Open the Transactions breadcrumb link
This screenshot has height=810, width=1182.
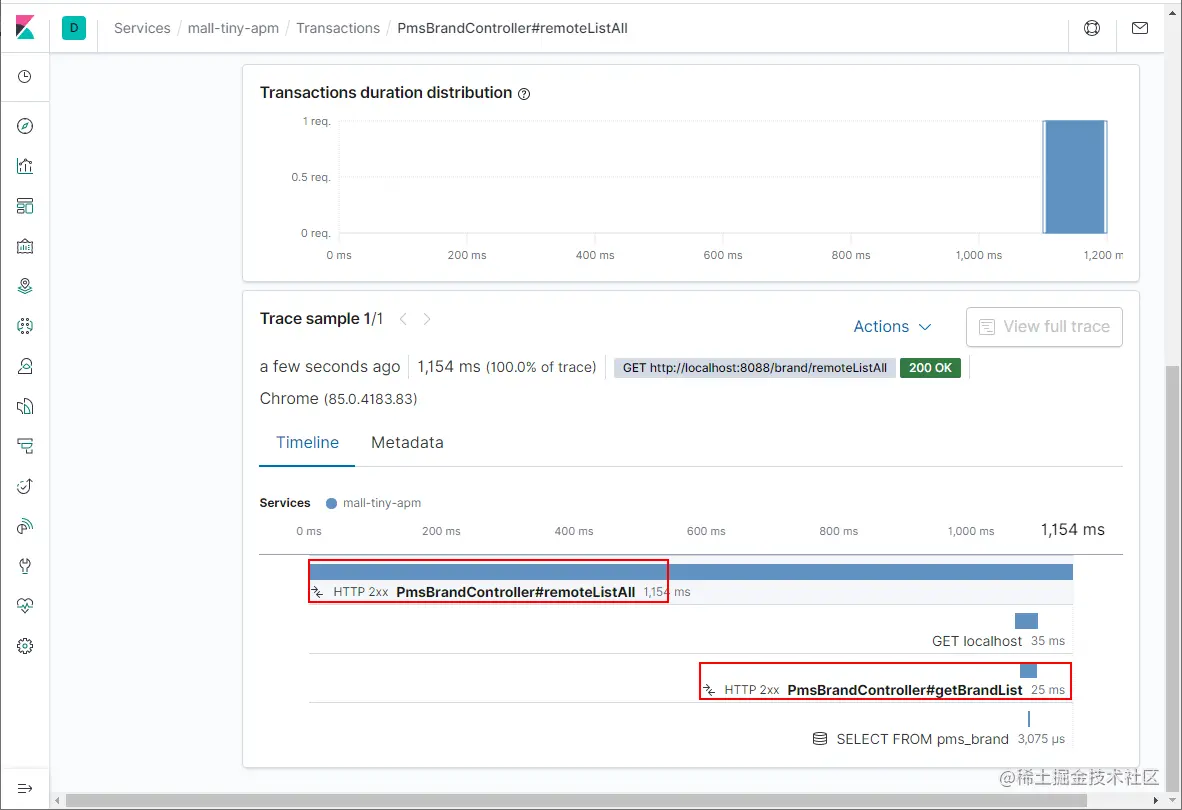[x=338, y=28]
